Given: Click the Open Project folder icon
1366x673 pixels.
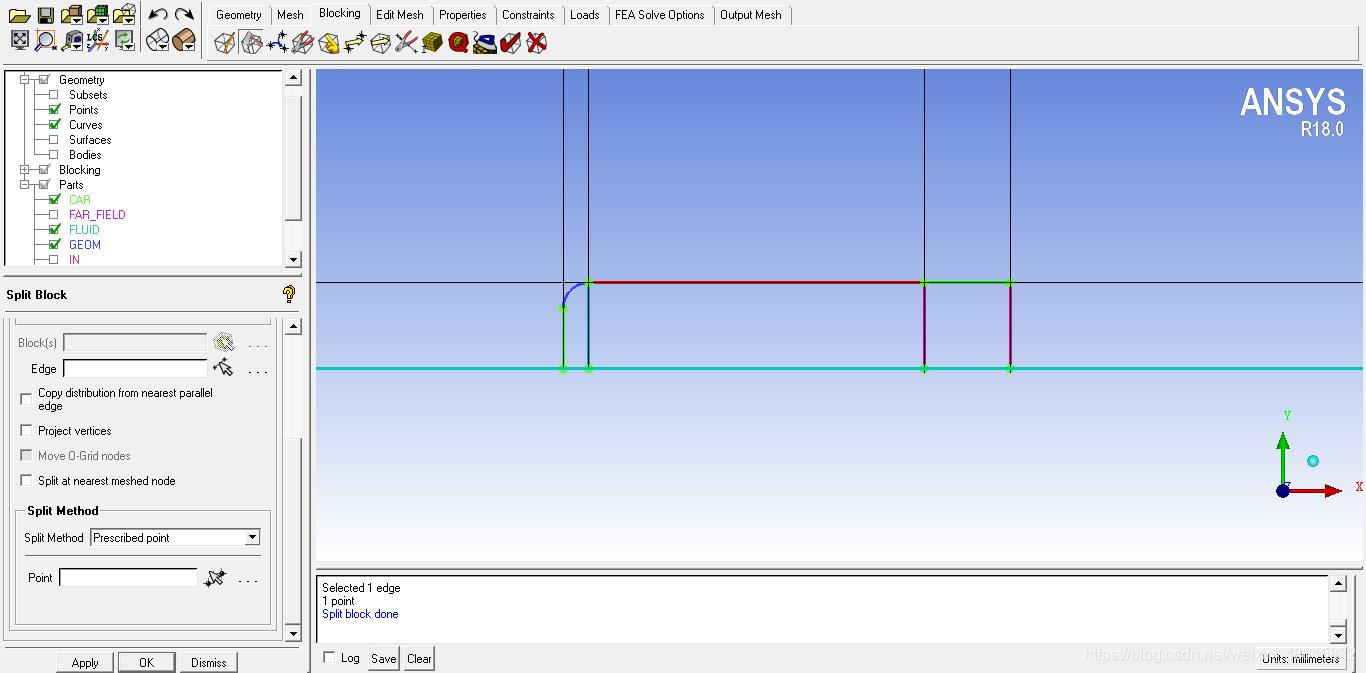Looking at the screenshot, I should tap(19, 15).
